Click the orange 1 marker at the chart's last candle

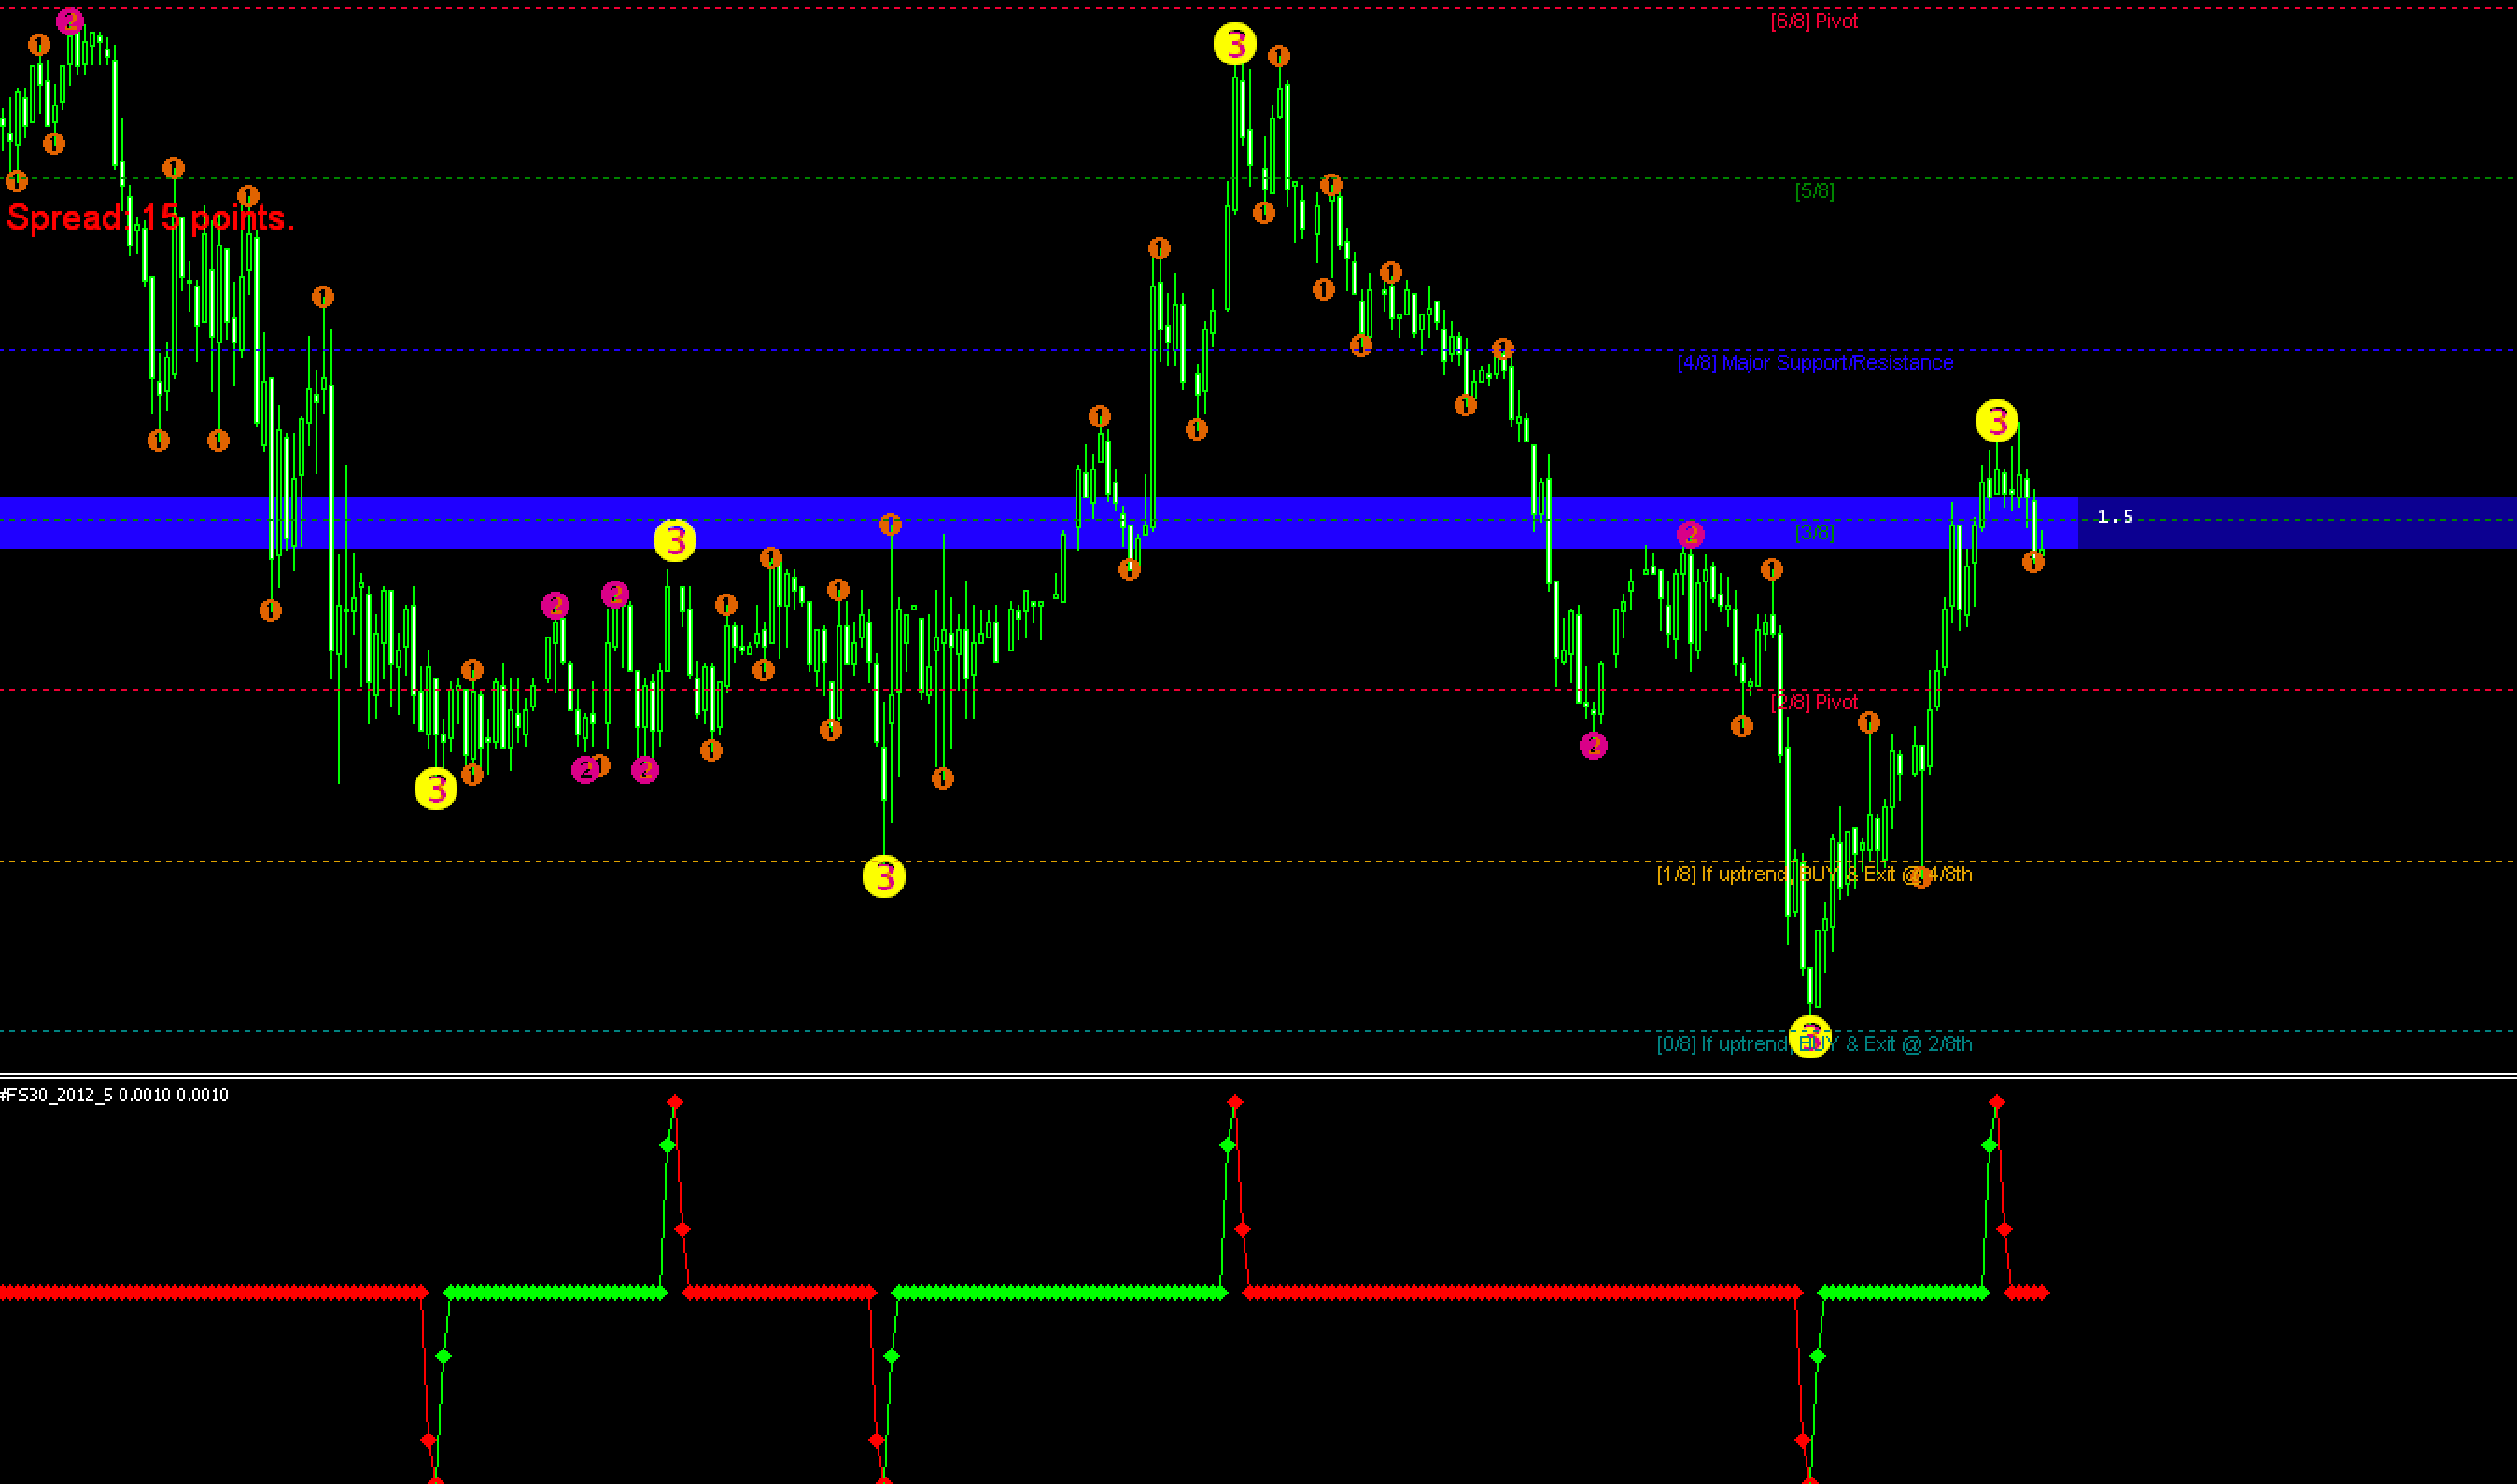(x=2032, y=562)
